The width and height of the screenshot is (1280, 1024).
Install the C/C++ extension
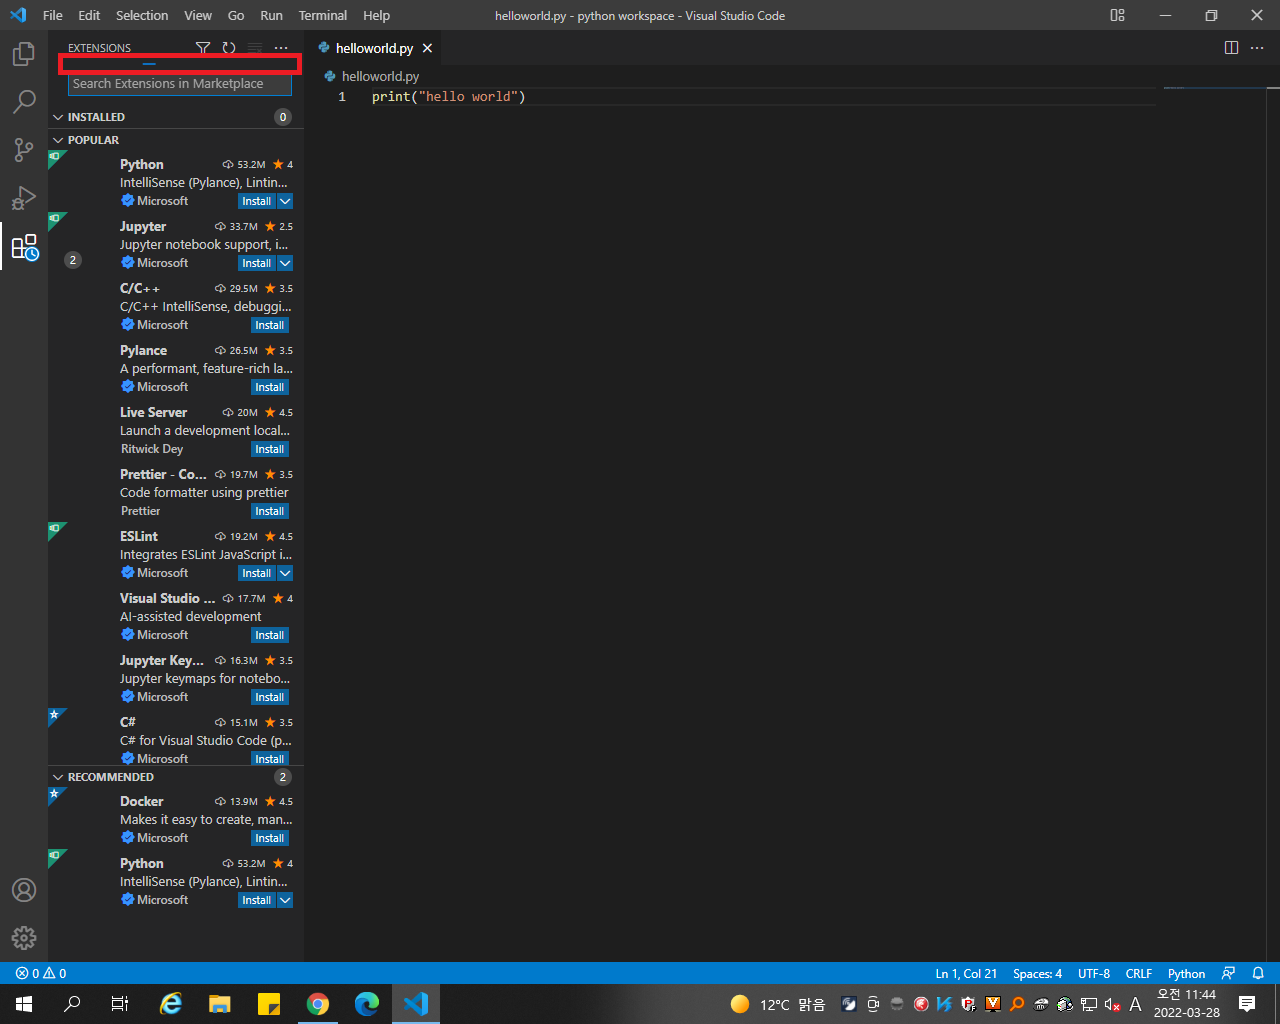coord(269,325)
